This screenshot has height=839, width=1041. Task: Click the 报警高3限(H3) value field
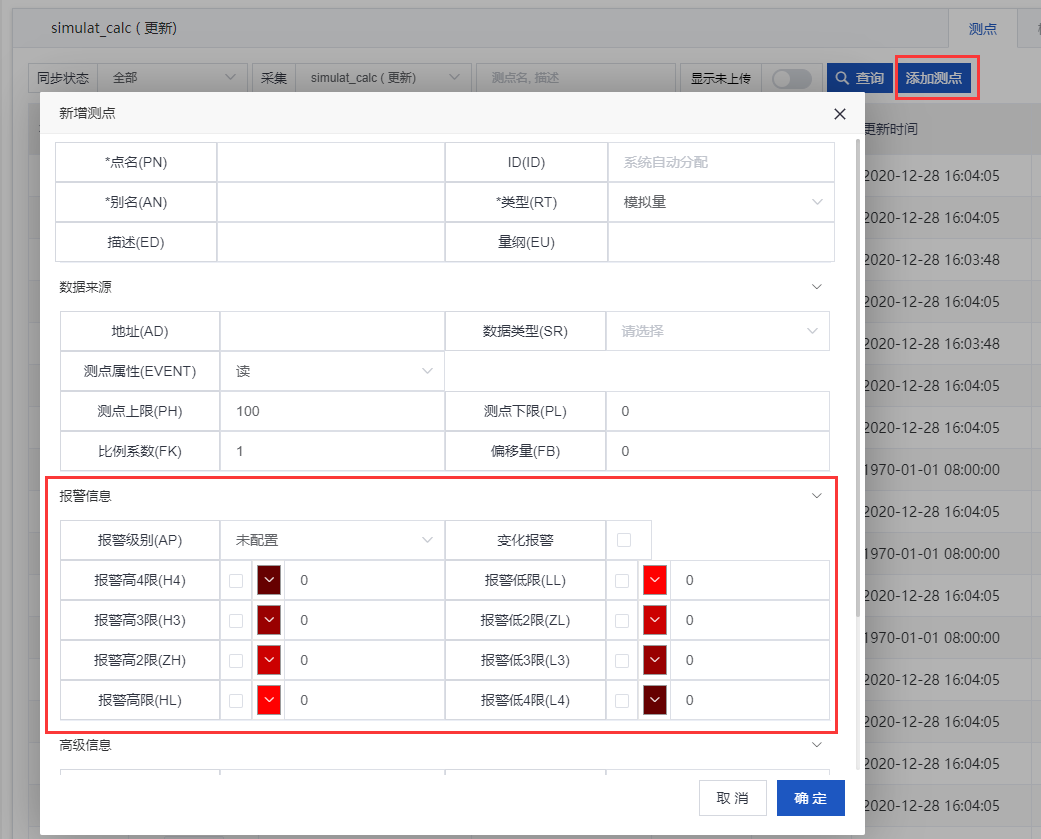point(364,620)
